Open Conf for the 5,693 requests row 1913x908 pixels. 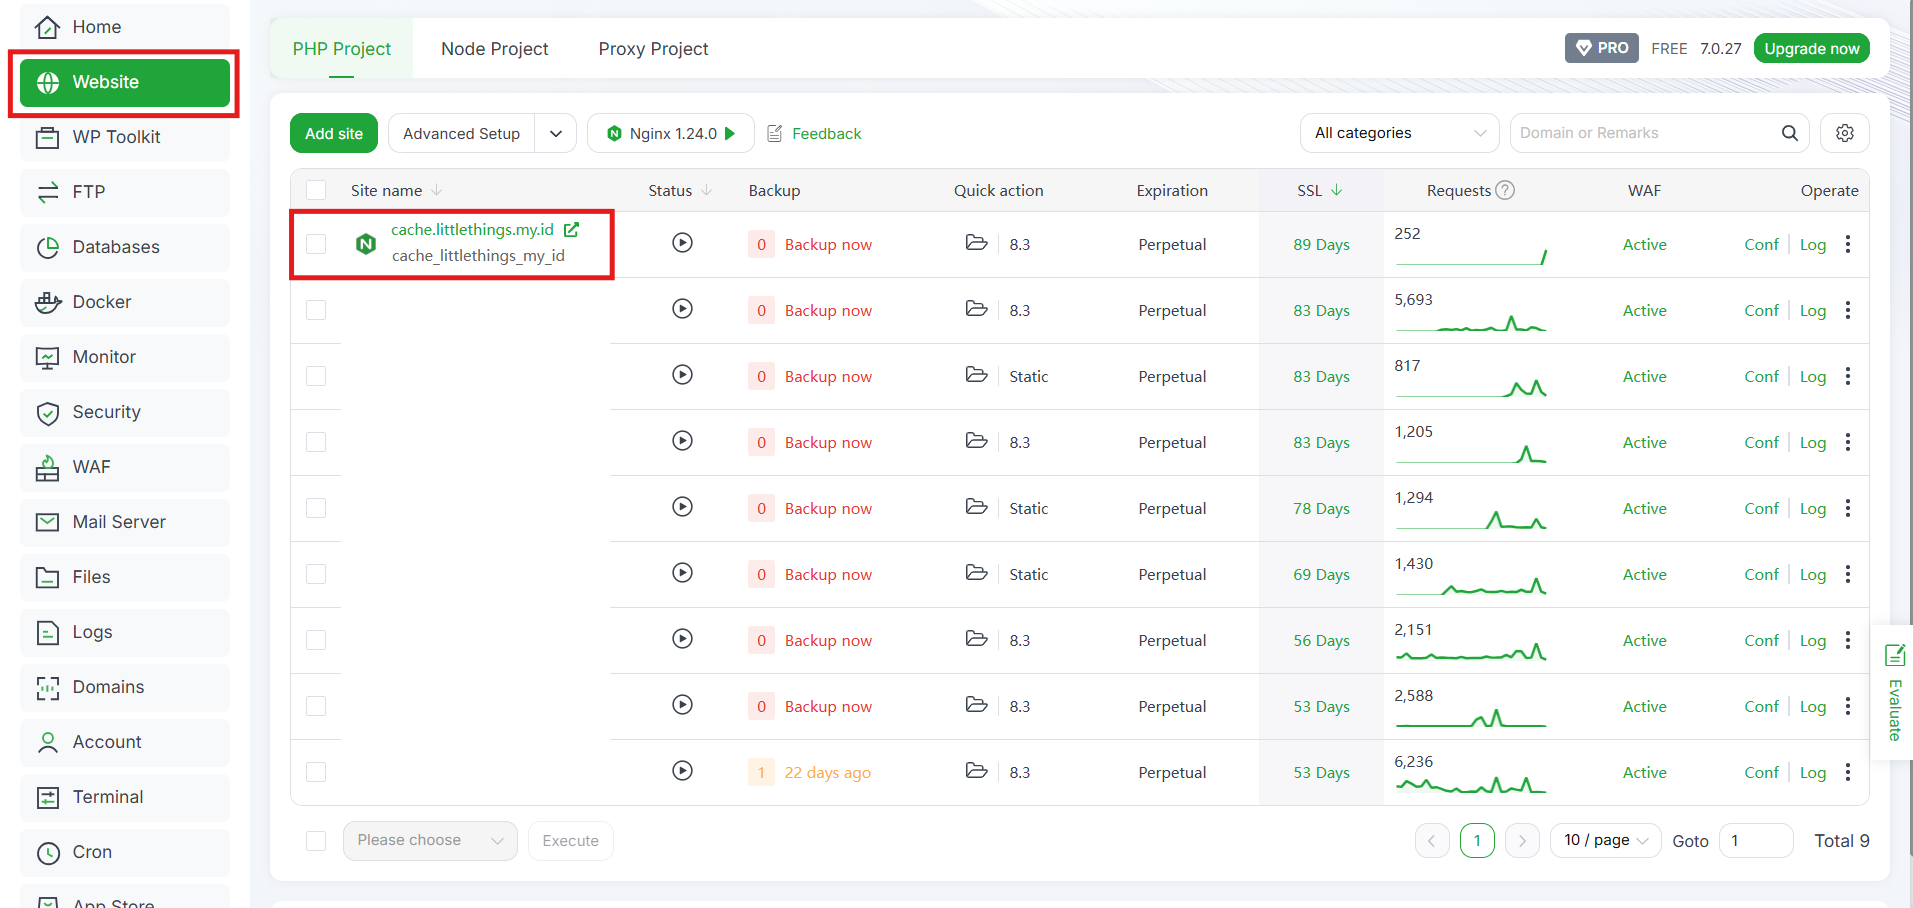point(1761,310)
